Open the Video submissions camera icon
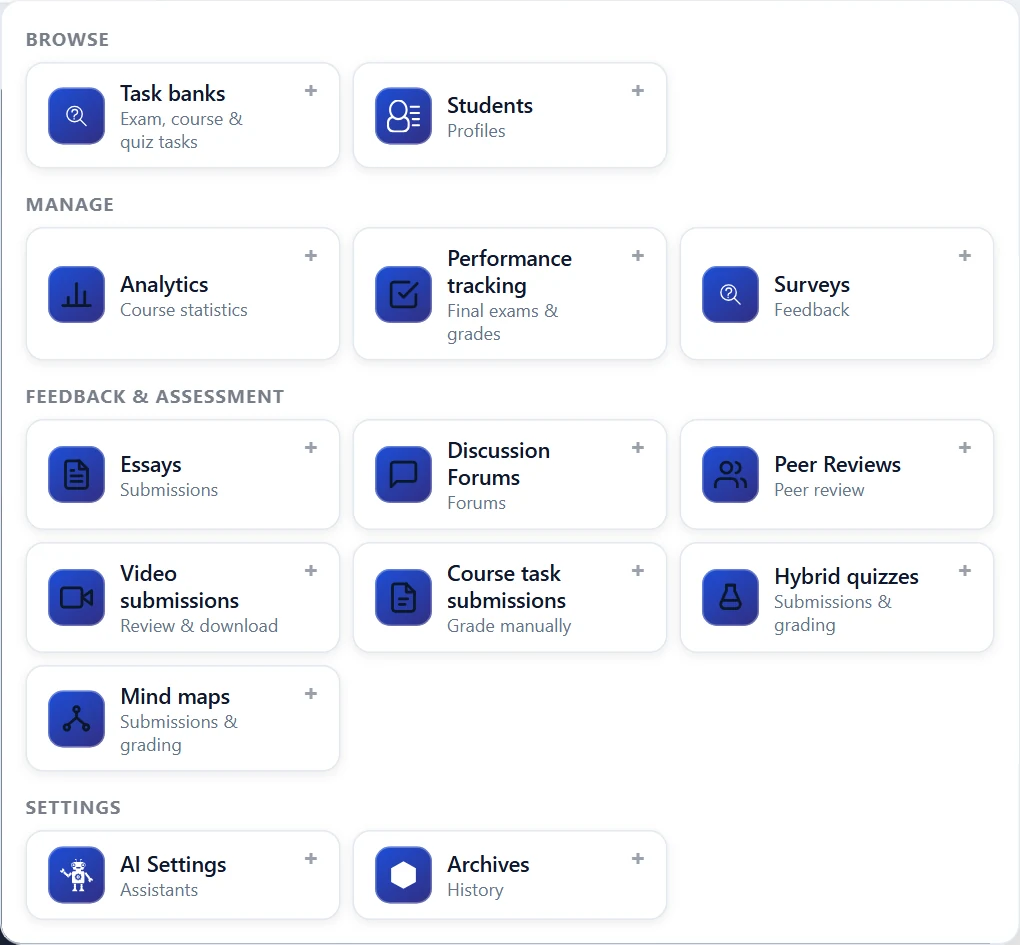Viewport: 1020px width, 945px height. click(76, 597)
